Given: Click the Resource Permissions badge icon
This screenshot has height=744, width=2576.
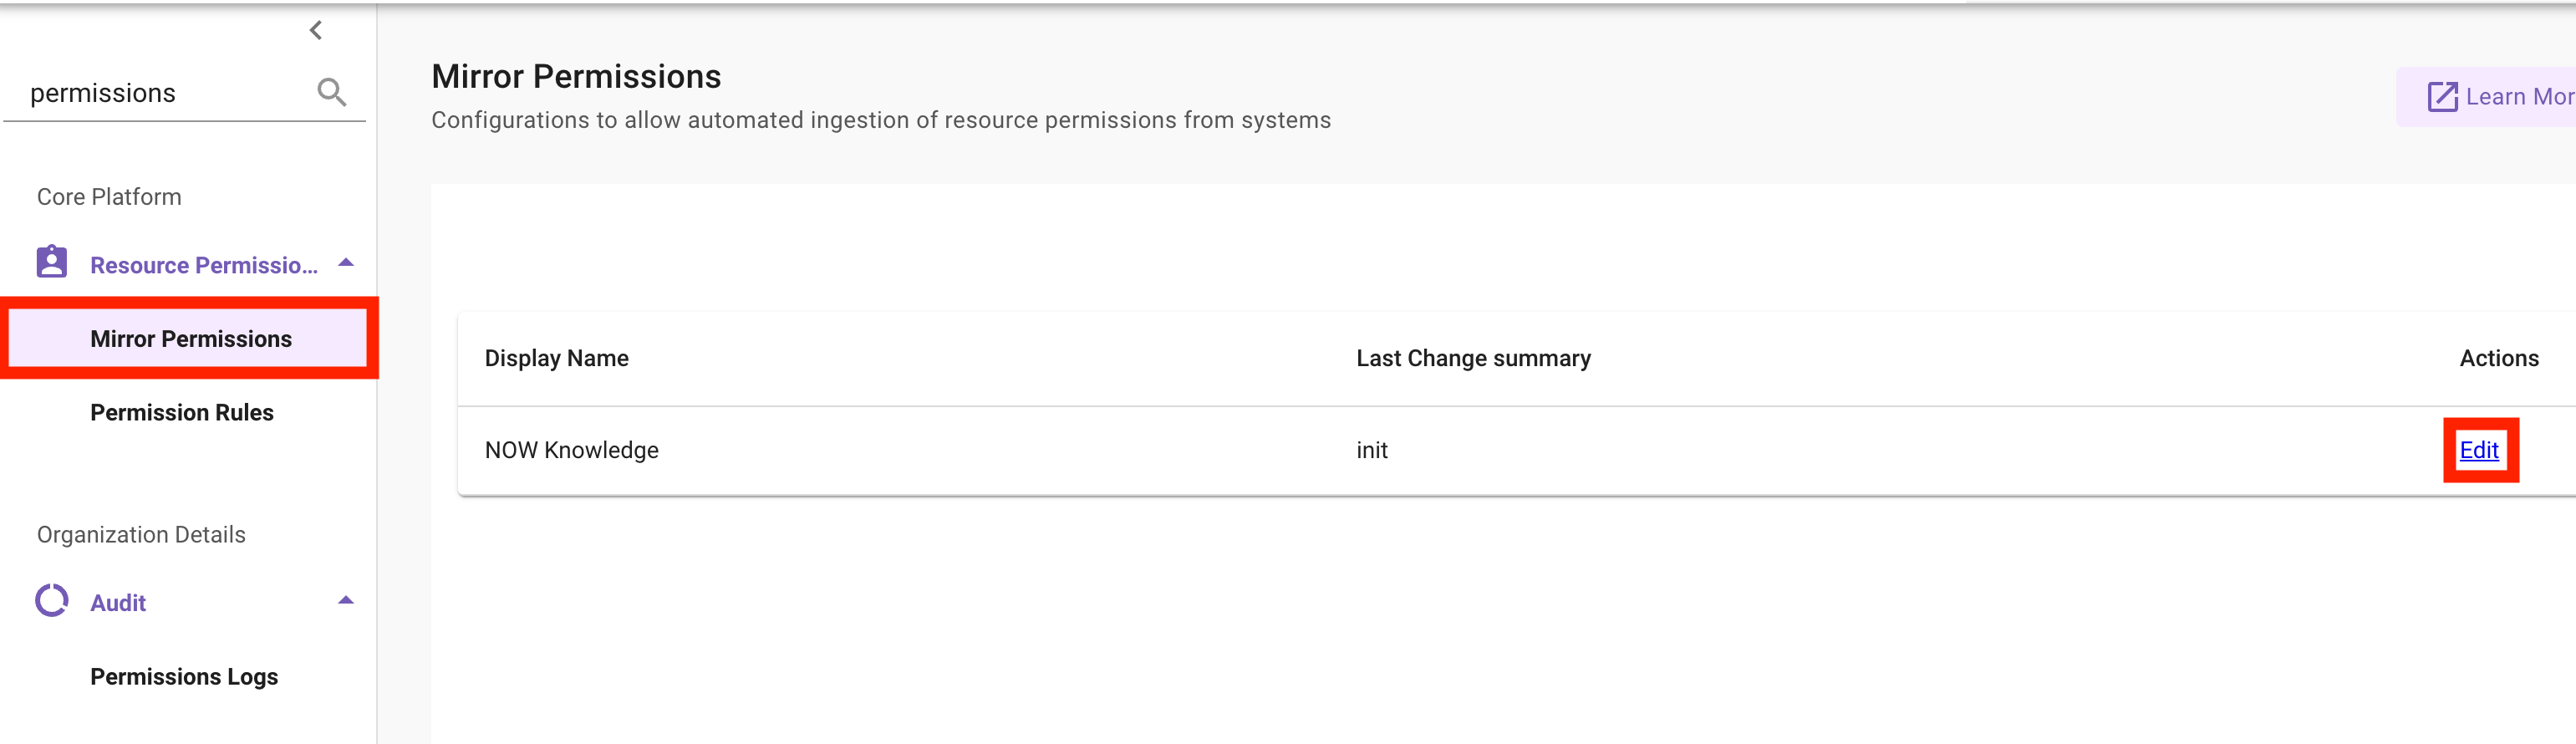Looking at the screenshot, I should [52, 262].
